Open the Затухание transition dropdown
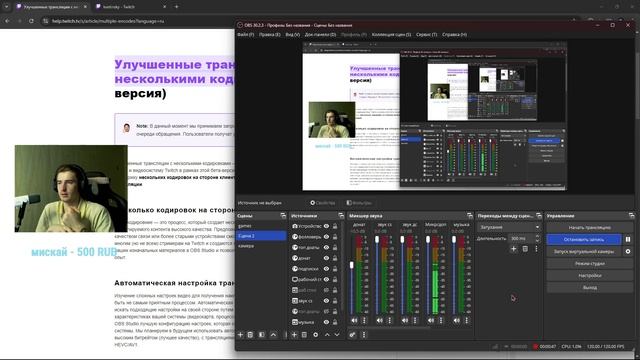640x360 pixels. 509,227
